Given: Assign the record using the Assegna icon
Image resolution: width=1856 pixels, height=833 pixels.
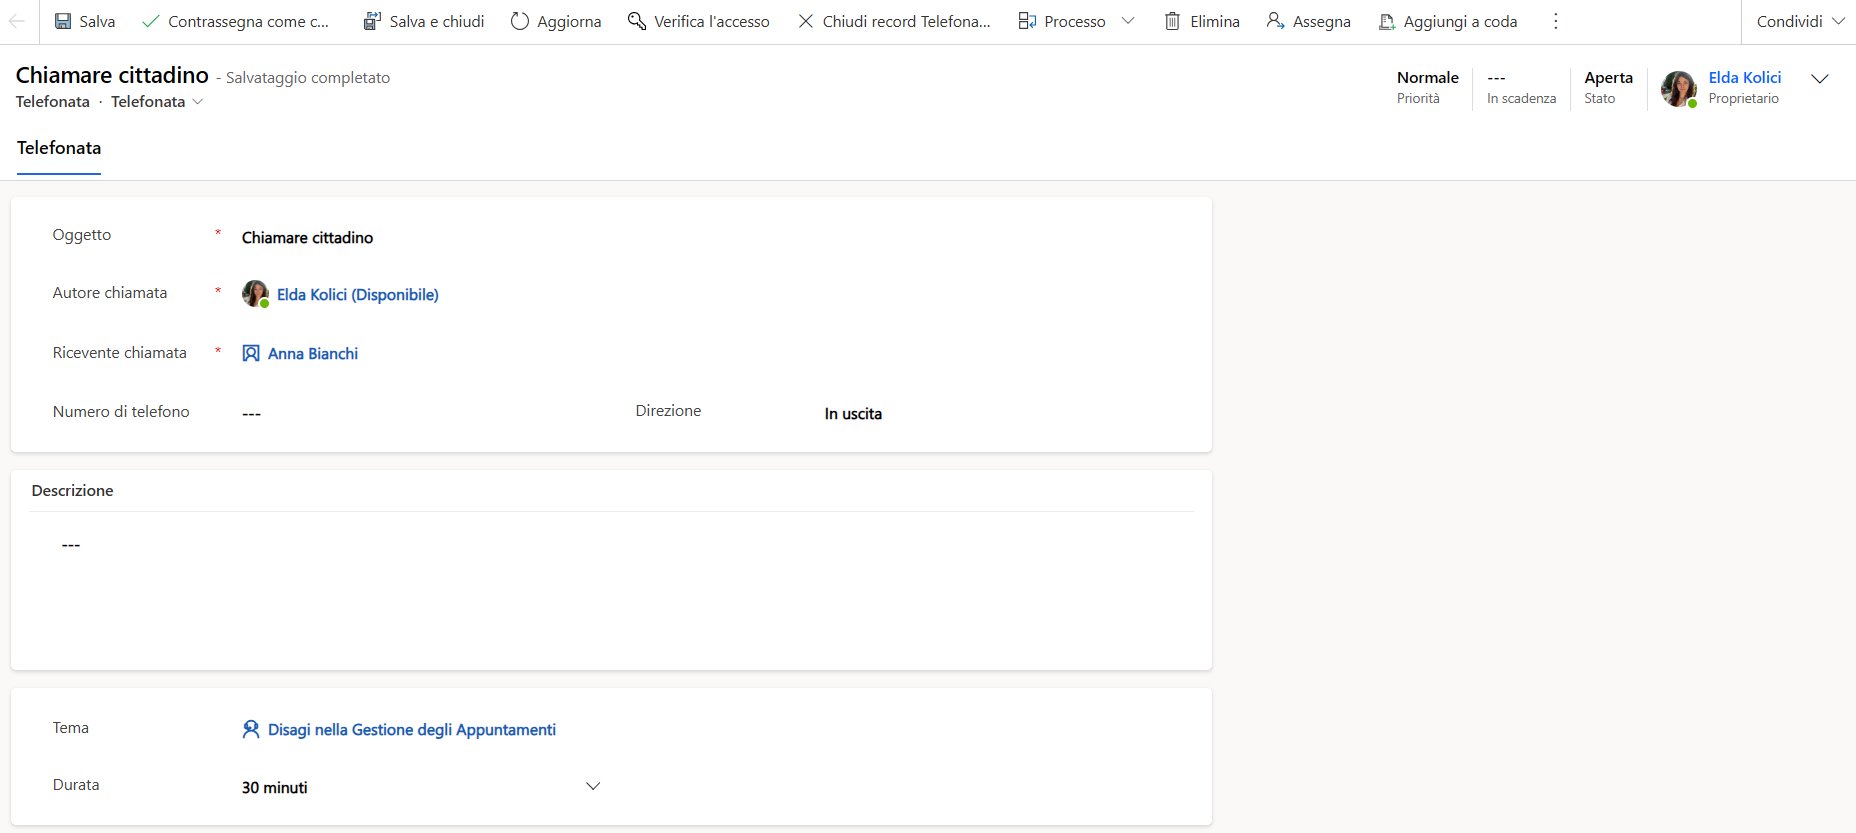Looking at the screenshot, I should point(1275,21).
